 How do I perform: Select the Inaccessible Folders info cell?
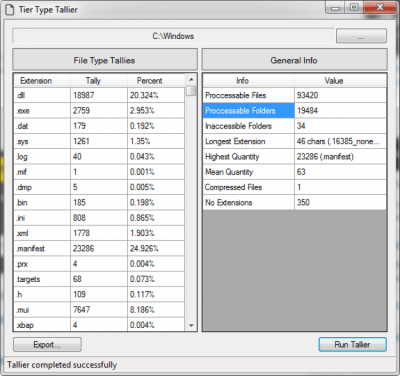point(248,126)
